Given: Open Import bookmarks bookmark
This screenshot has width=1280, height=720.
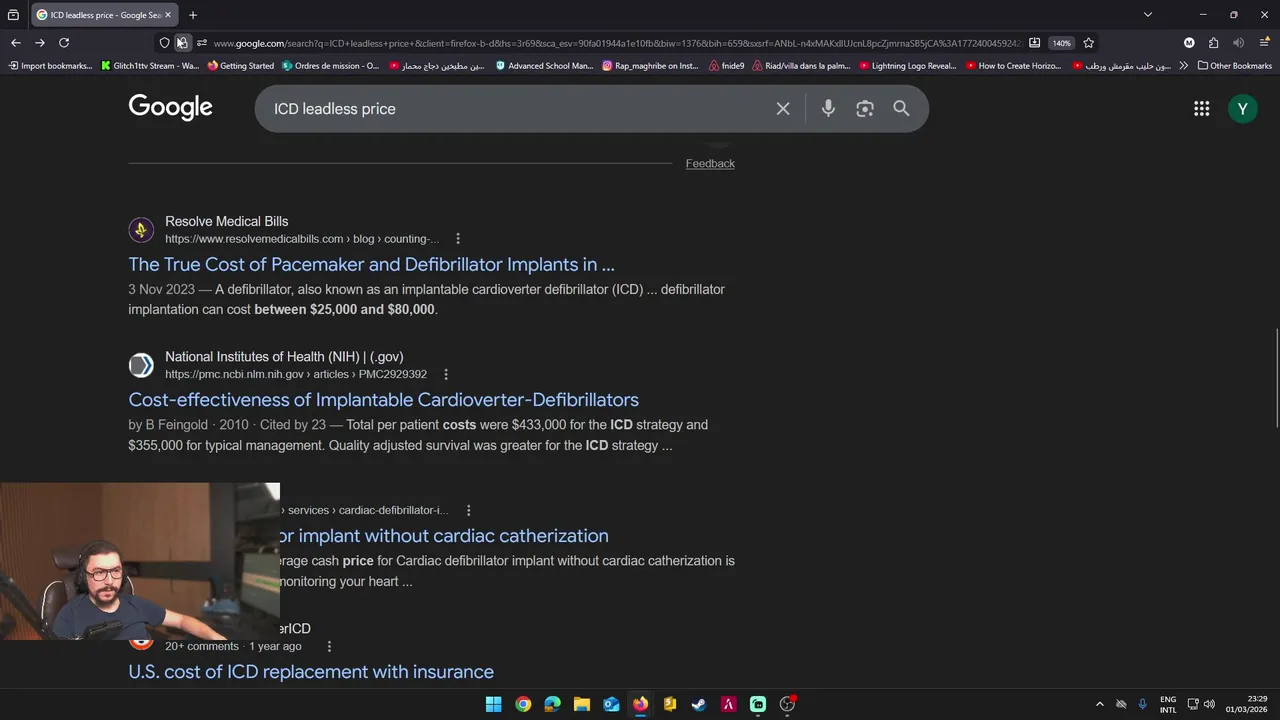Looking at the screenshot, I should click(50, 66).
